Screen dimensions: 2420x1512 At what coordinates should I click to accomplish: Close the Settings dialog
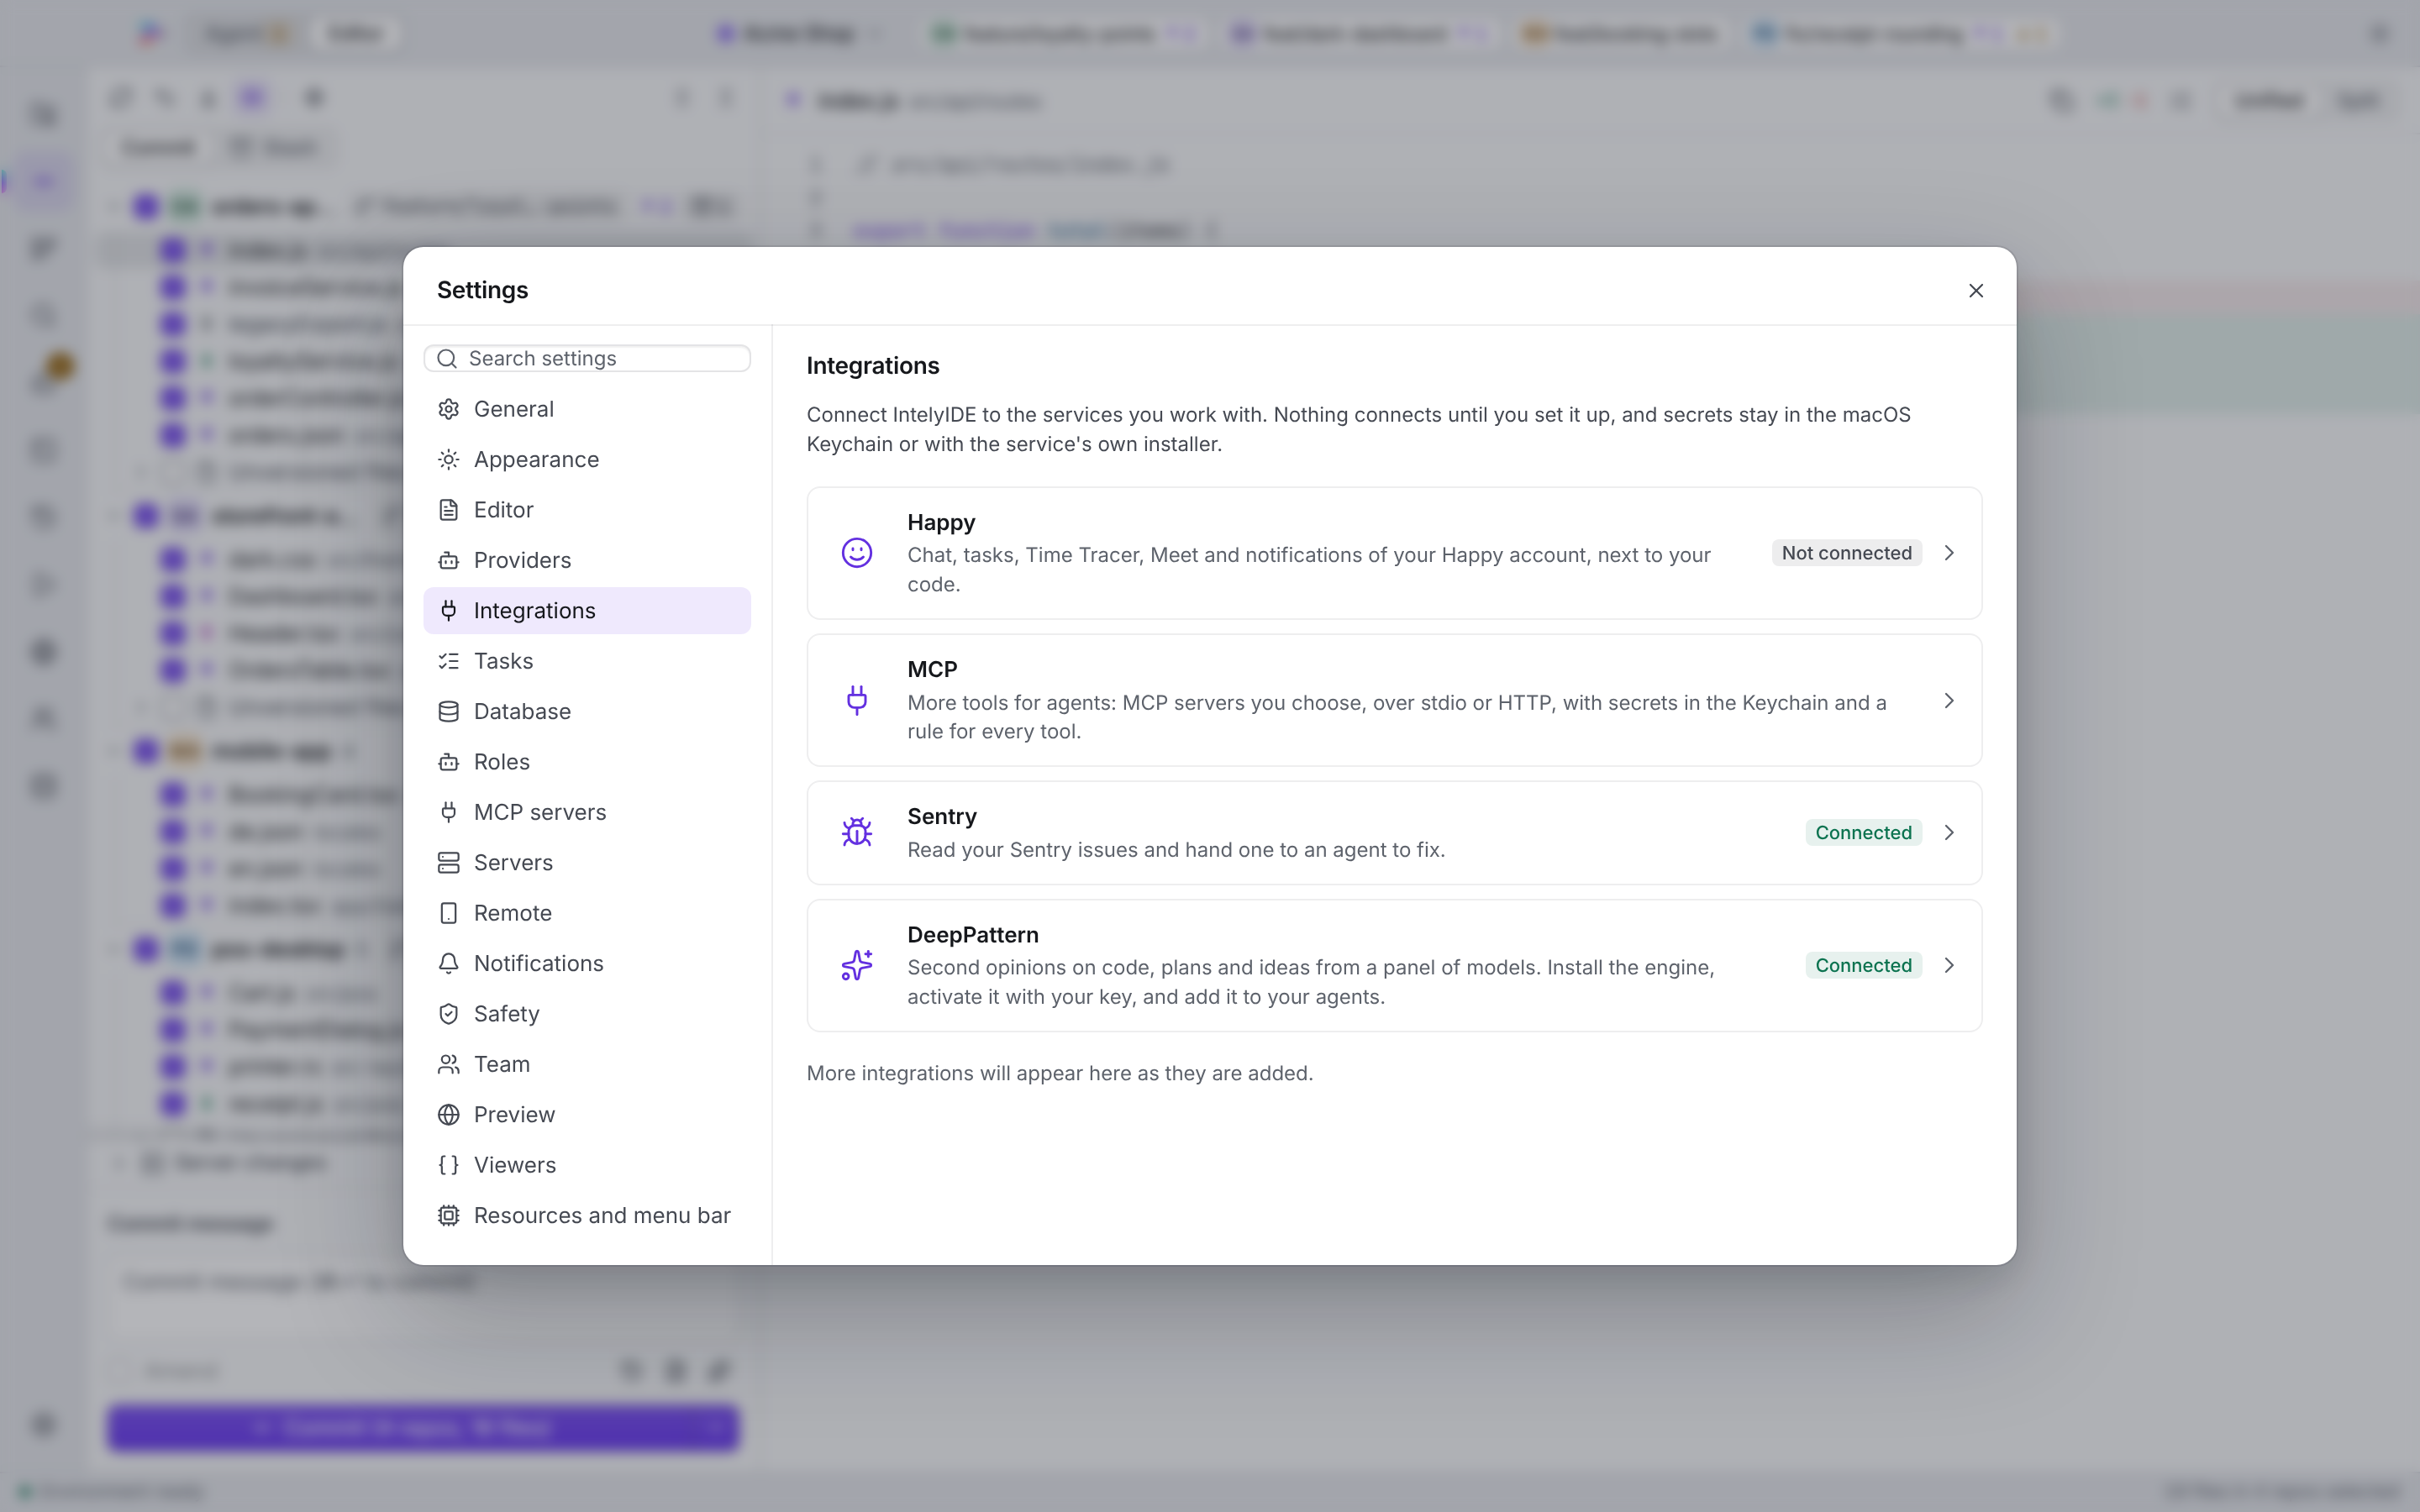tap(1975, 290)
